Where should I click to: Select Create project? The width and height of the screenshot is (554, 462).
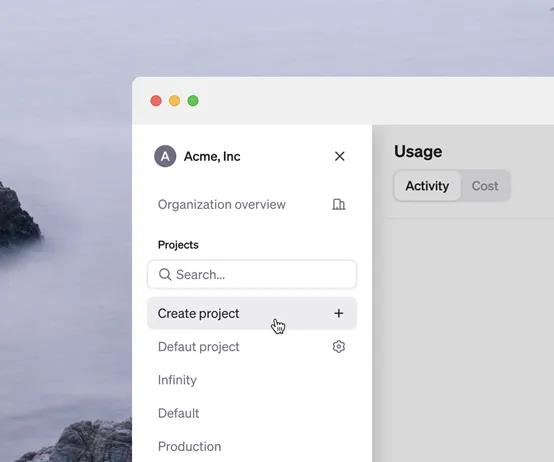pos(252,313)
